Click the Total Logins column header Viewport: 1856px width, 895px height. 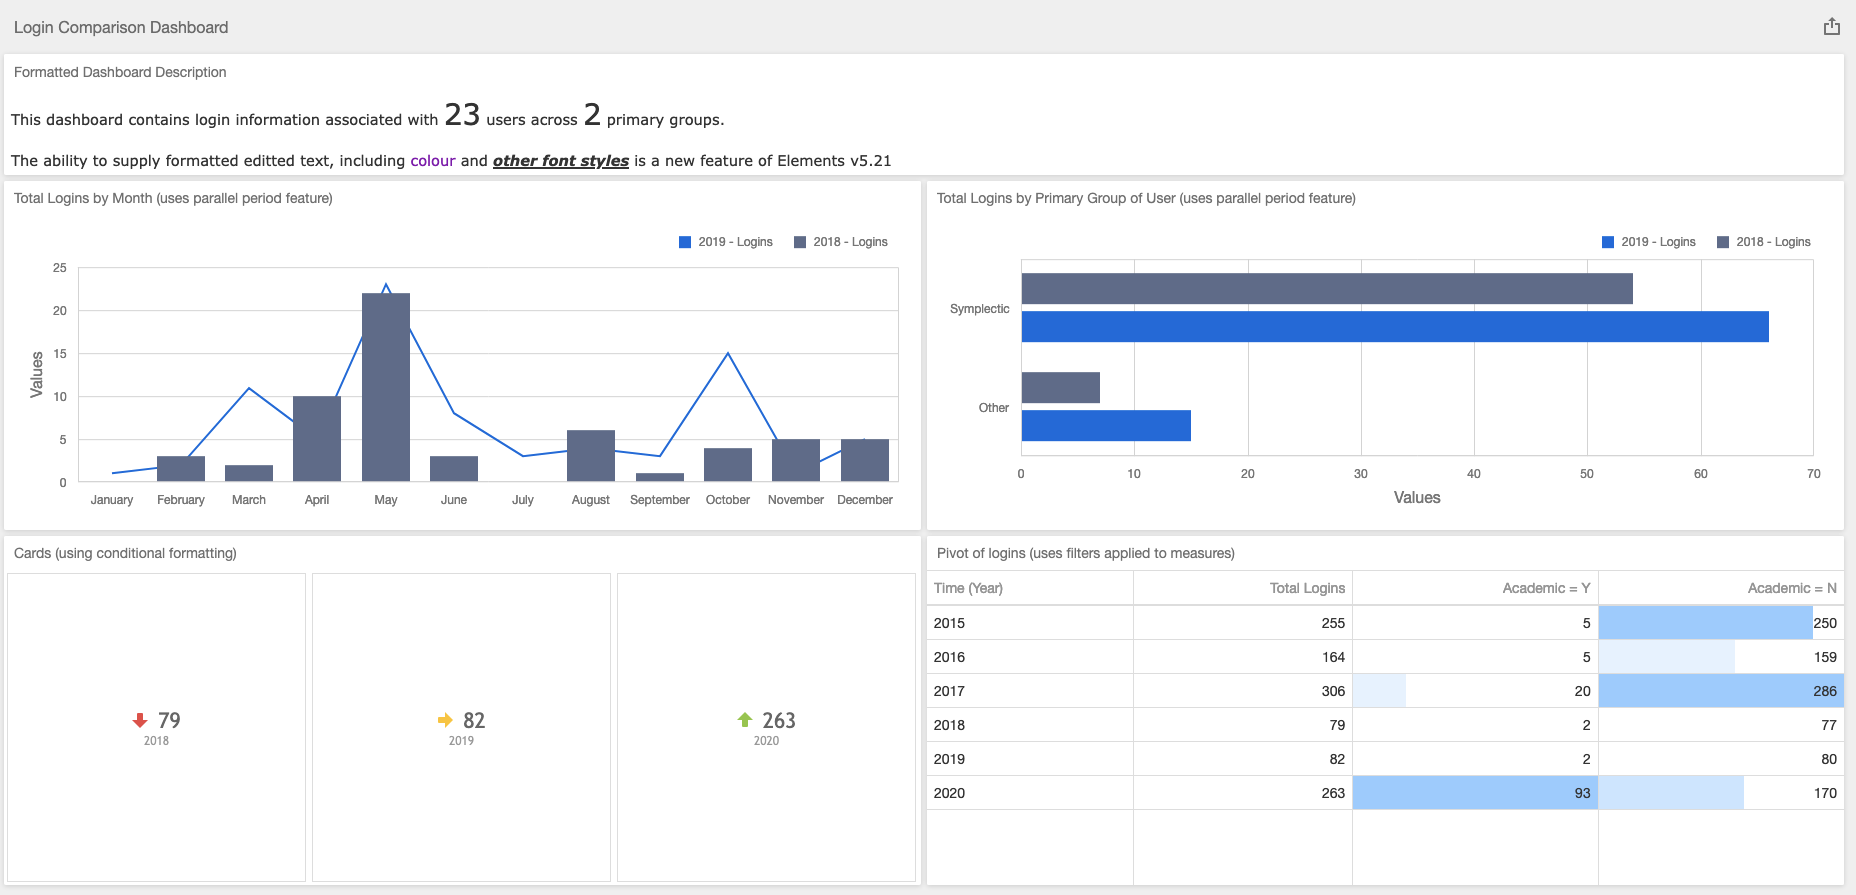click(1307, 588)
